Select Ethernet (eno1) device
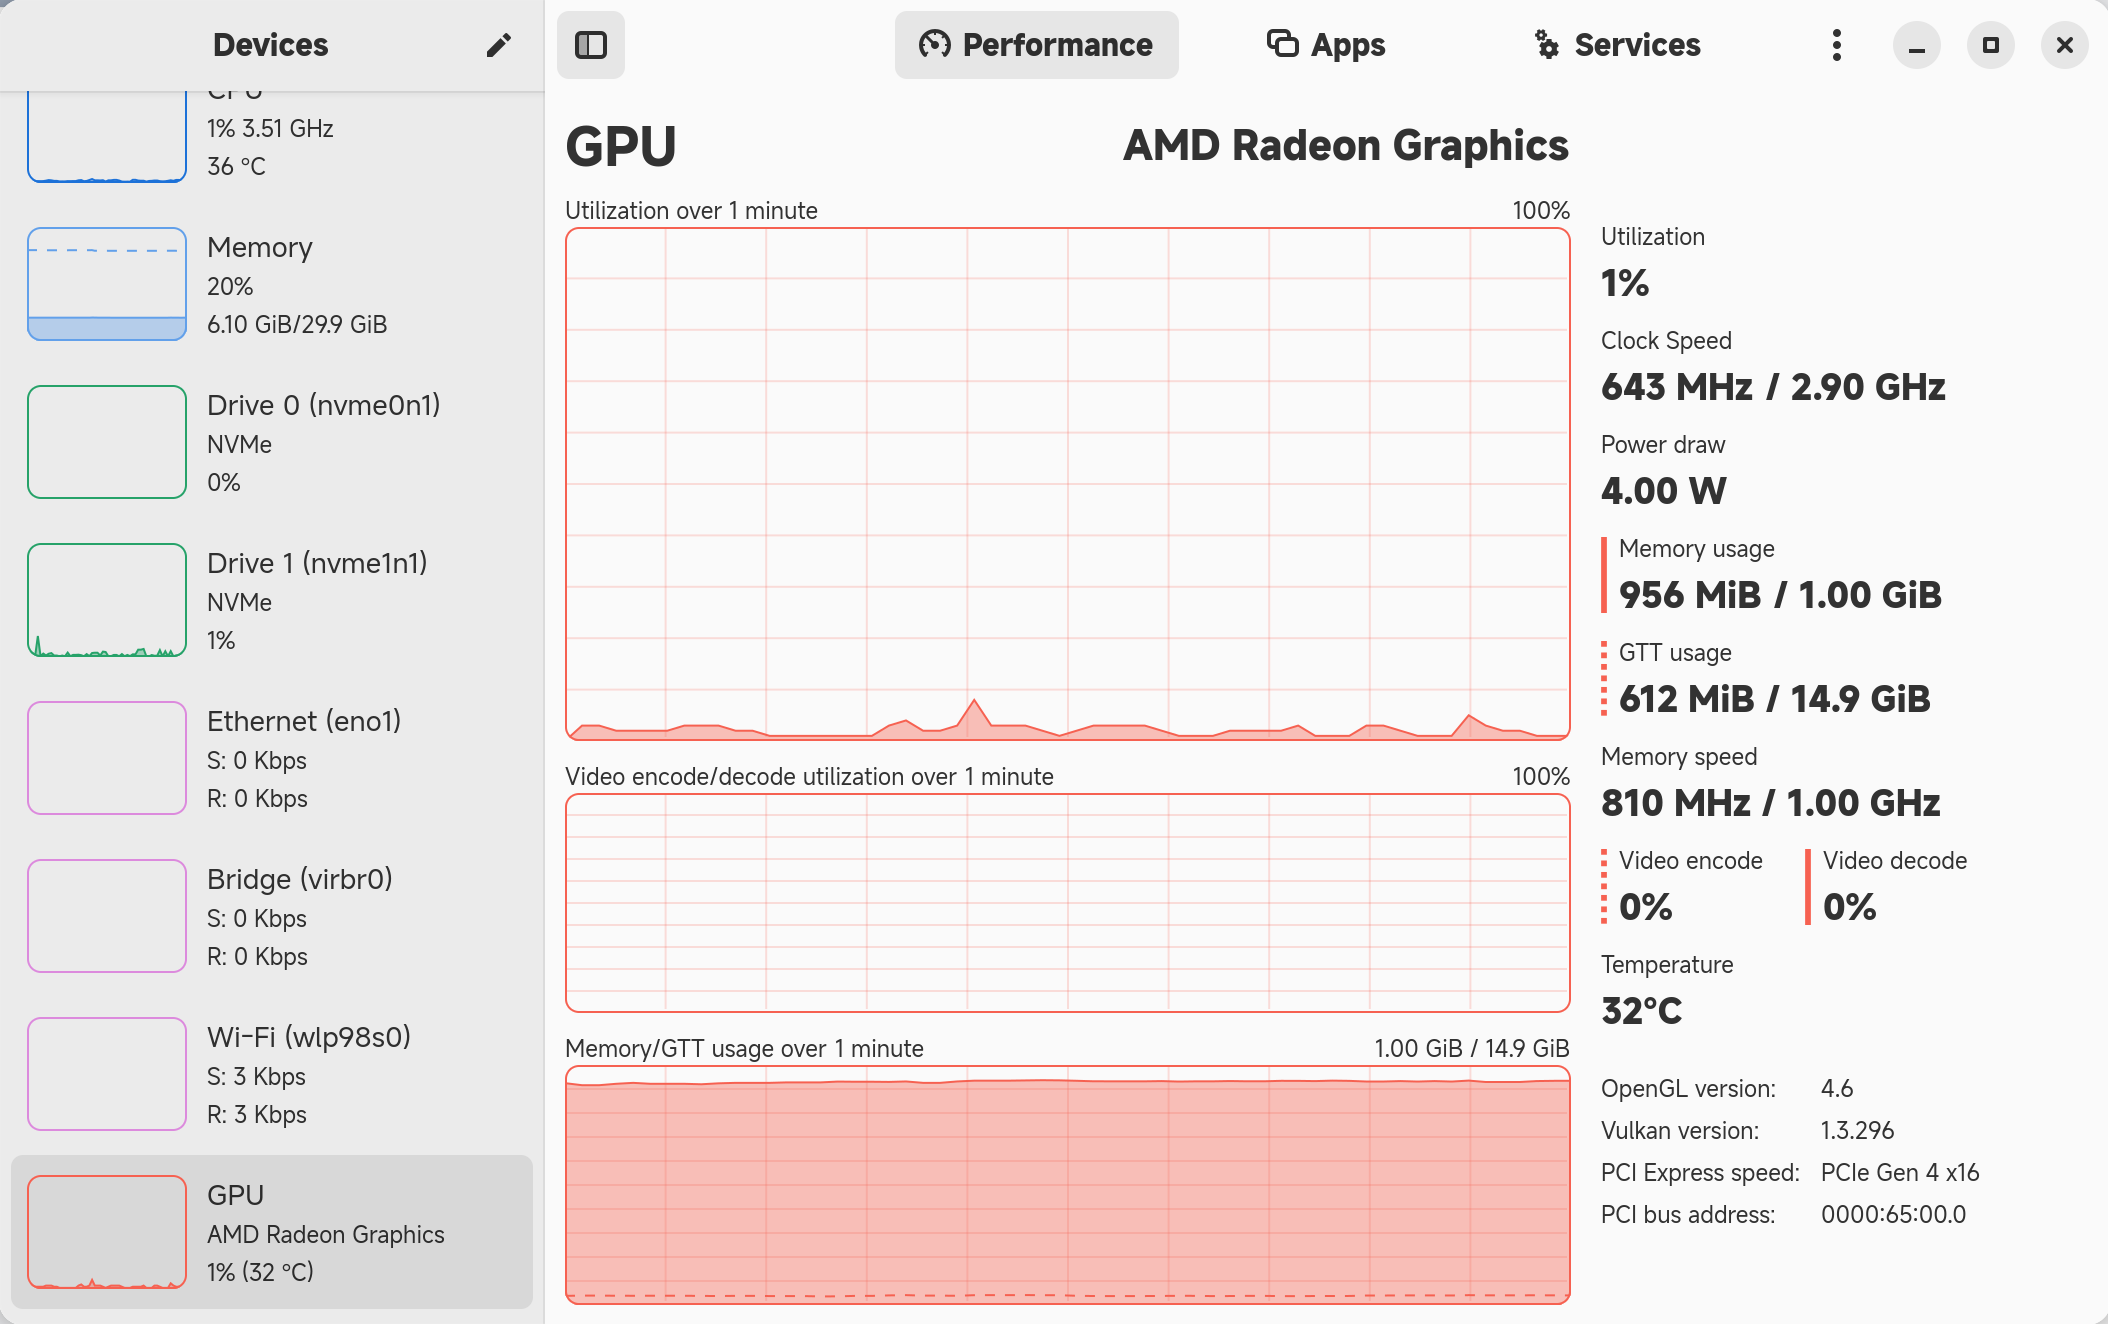Screen dimensions: 2108x1324 pyautogui.click(x=272, y=759)
